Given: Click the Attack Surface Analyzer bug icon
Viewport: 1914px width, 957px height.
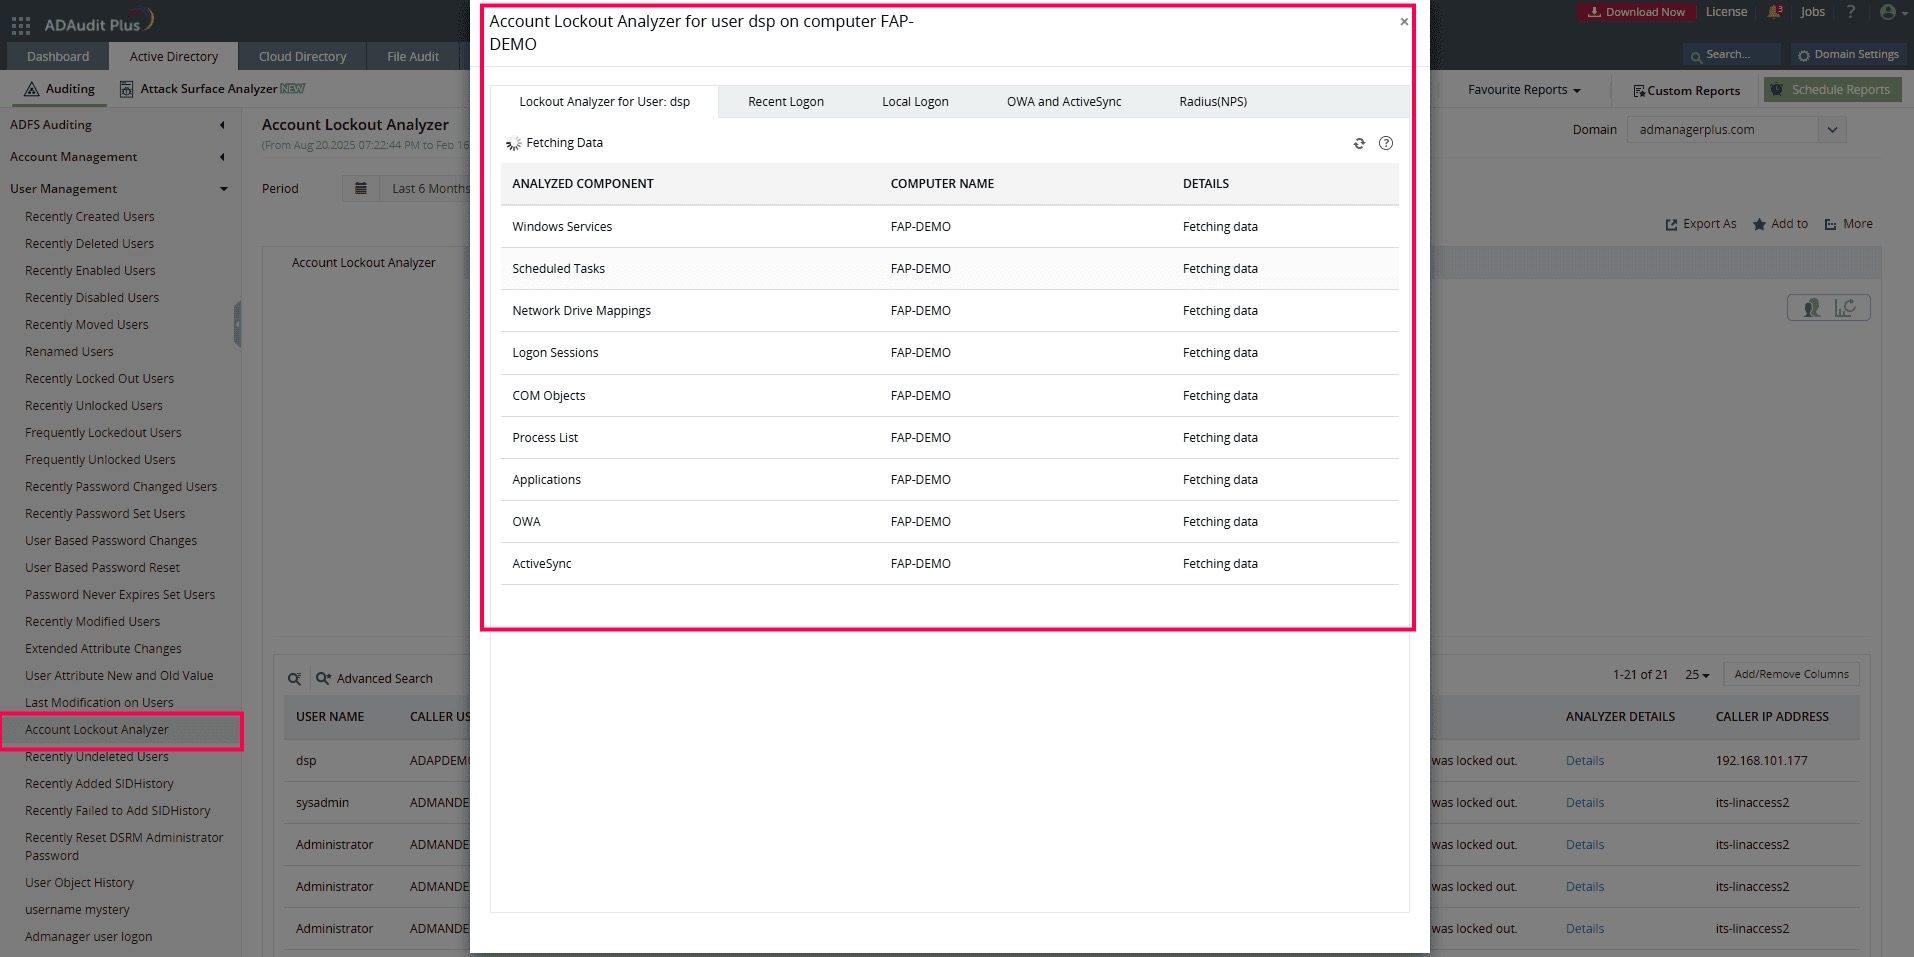Looking at the screenshot, I should pyautogui.click(x=126, y=89).
